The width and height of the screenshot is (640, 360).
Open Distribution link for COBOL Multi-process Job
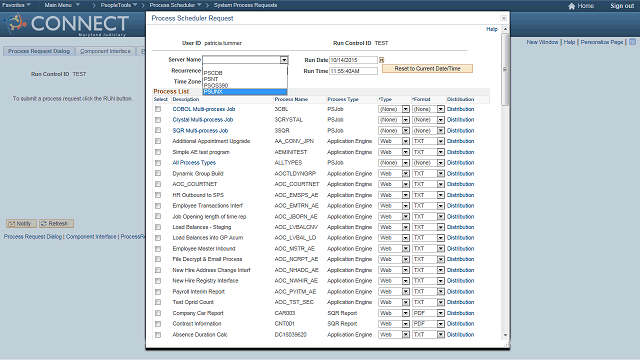(x=460, y=109)
